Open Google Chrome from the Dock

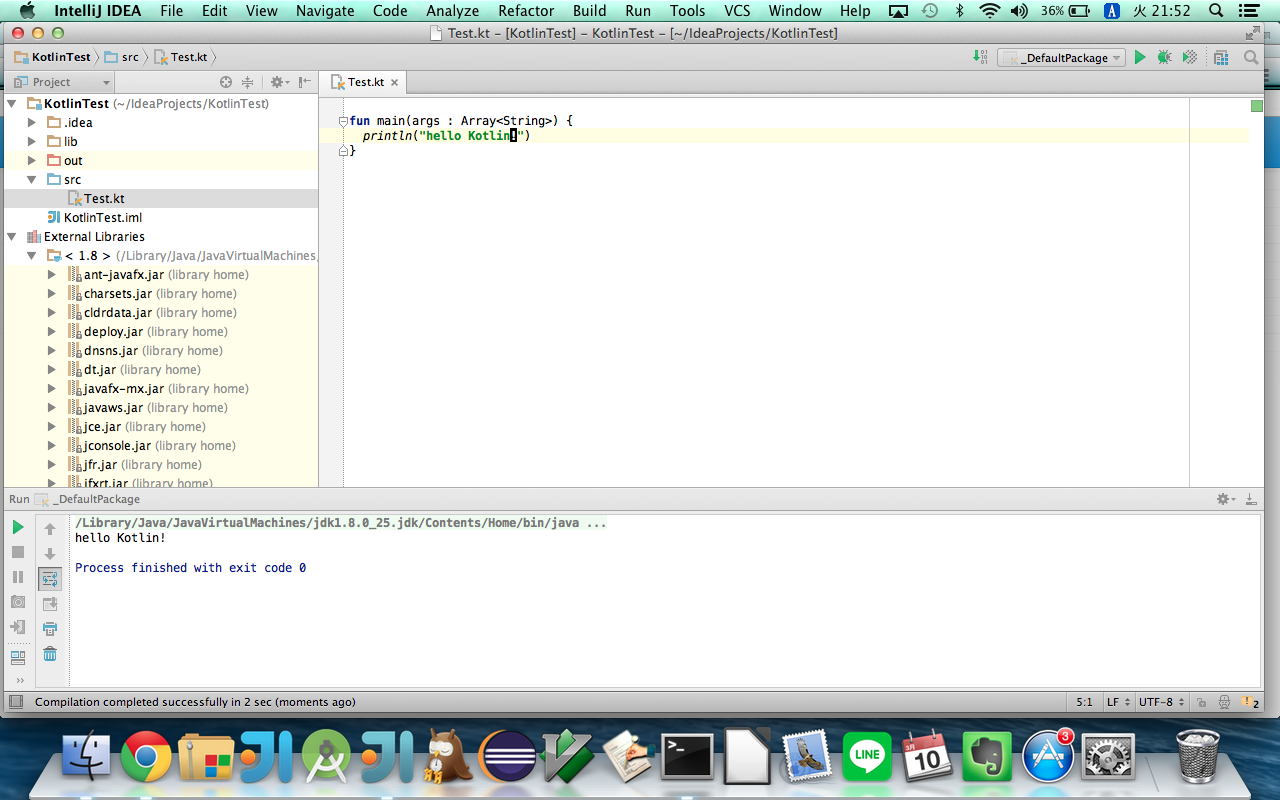coord(146,756)
